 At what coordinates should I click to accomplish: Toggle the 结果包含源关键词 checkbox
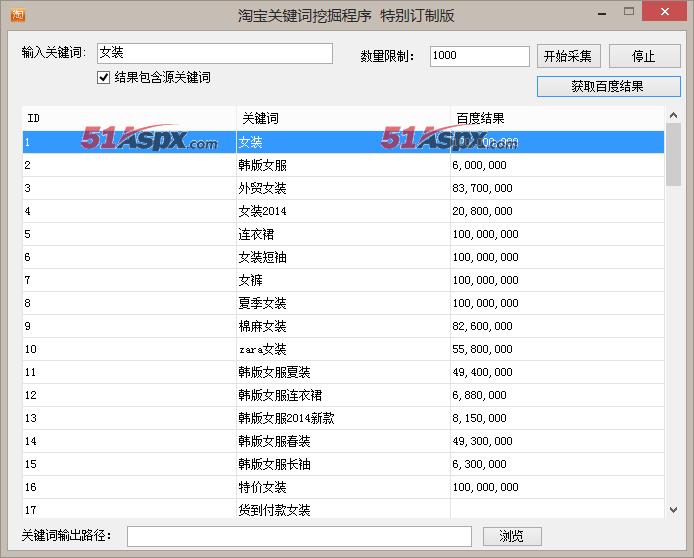point(103,78)
